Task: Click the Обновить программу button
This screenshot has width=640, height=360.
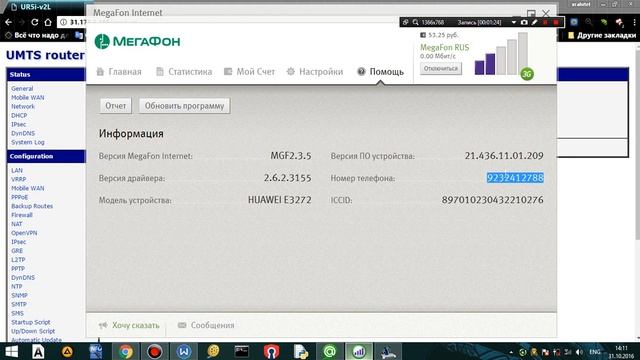Action: 184,106
